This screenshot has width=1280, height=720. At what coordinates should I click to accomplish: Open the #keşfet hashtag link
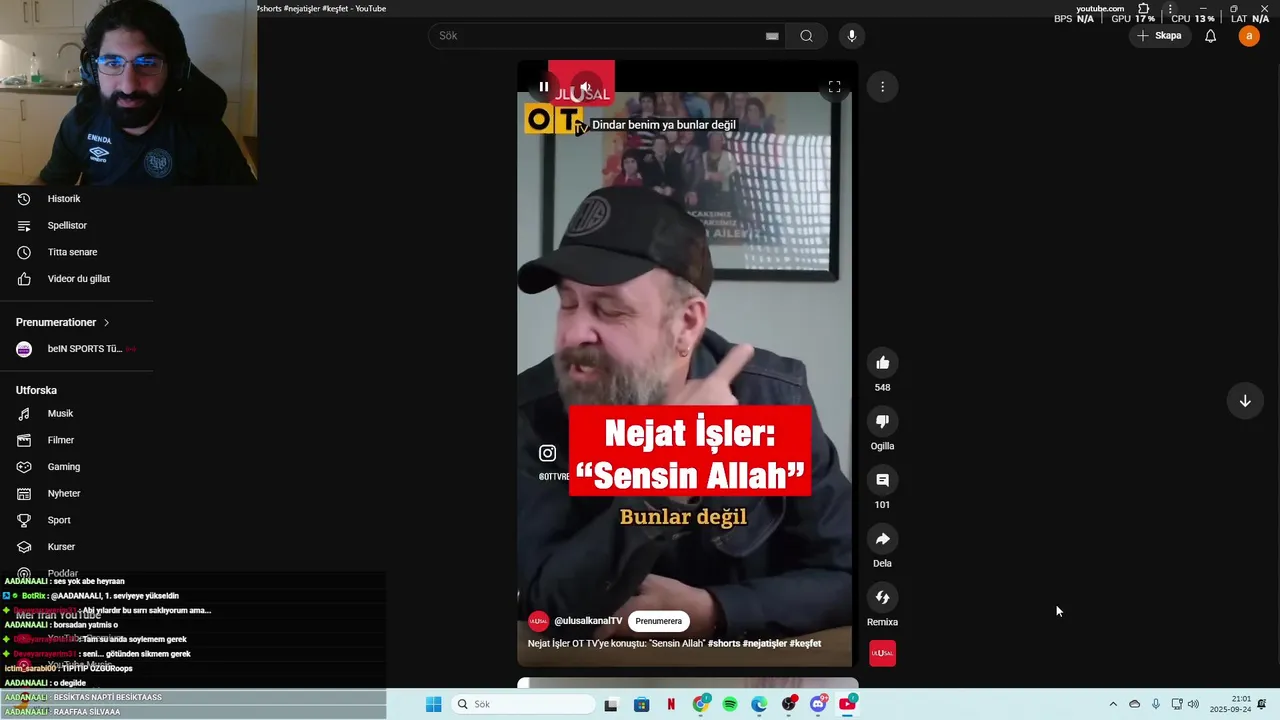click(x=805, y=643)
